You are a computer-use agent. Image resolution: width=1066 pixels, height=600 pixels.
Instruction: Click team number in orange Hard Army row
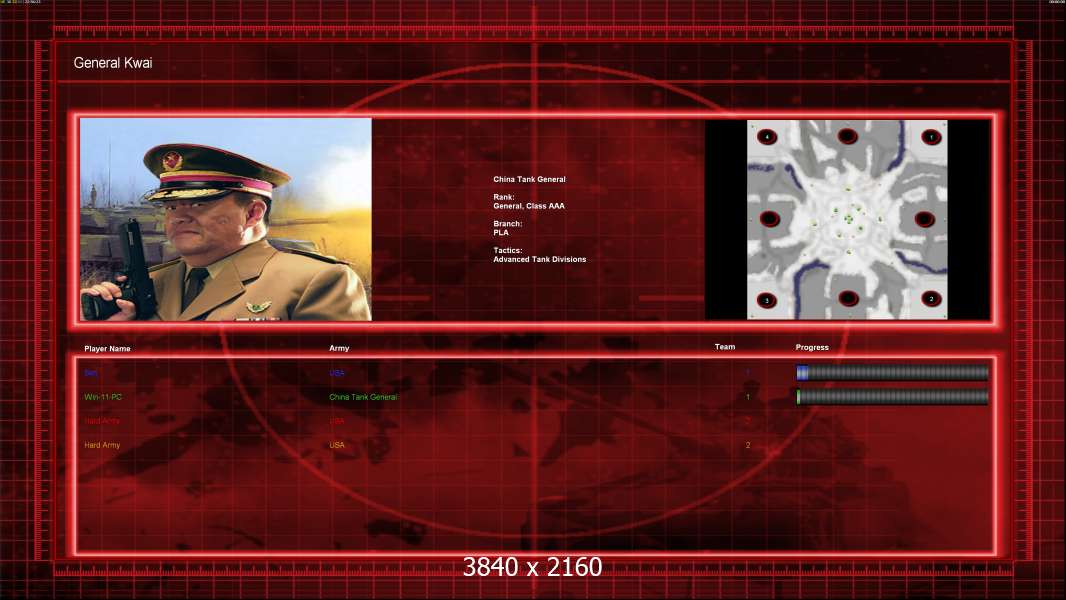coord(748,445)
